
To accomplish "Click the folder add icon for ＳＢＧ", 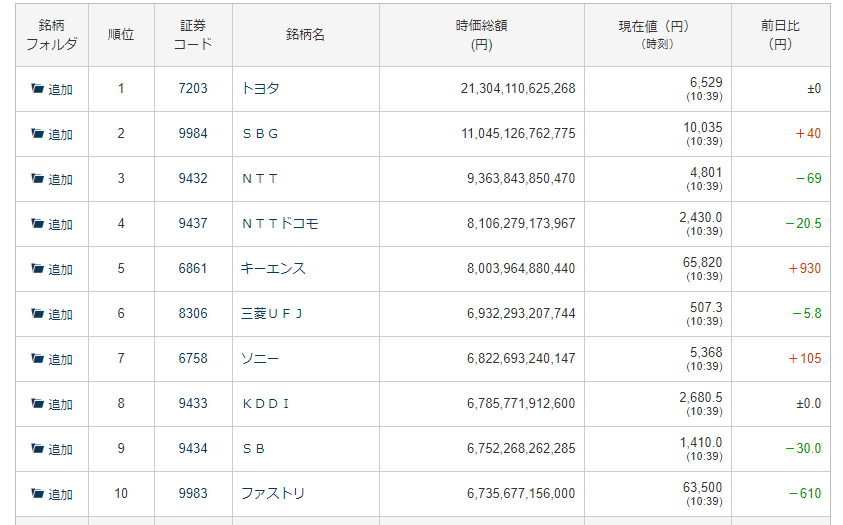I will tap(38, 134).
